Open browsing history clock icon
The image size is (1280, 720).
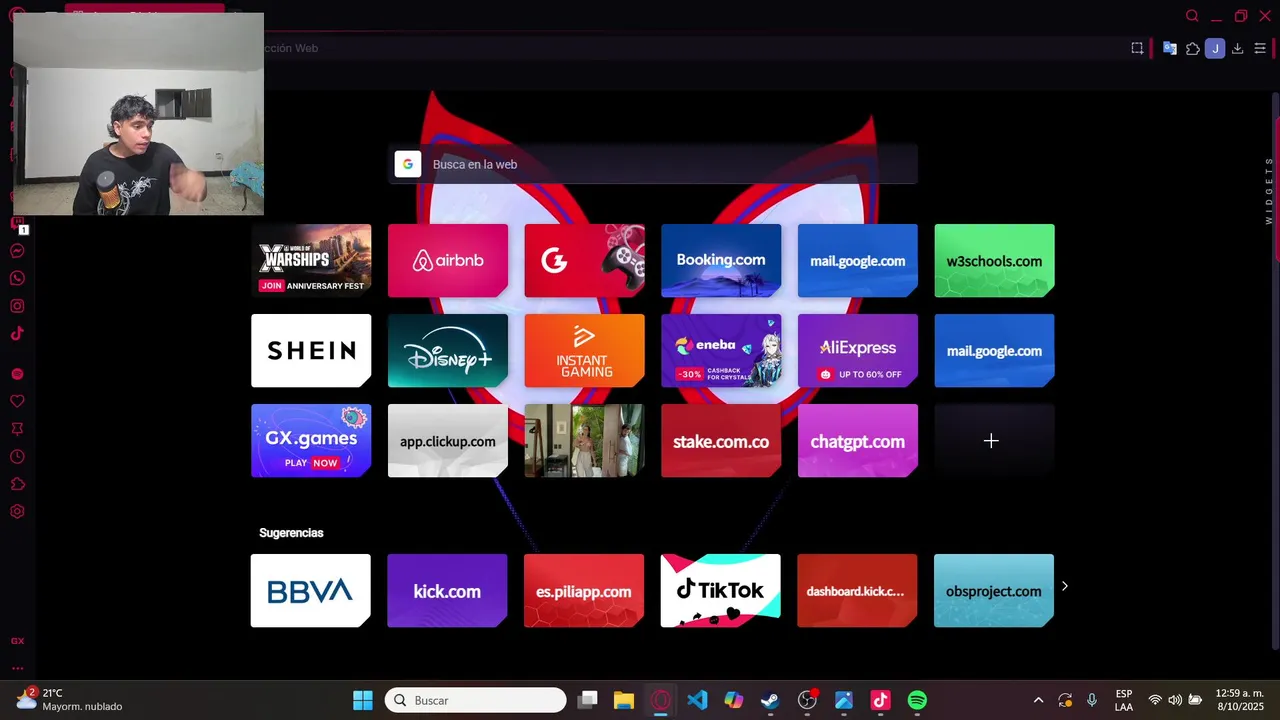pyautogui.click(x=17, y=457)
